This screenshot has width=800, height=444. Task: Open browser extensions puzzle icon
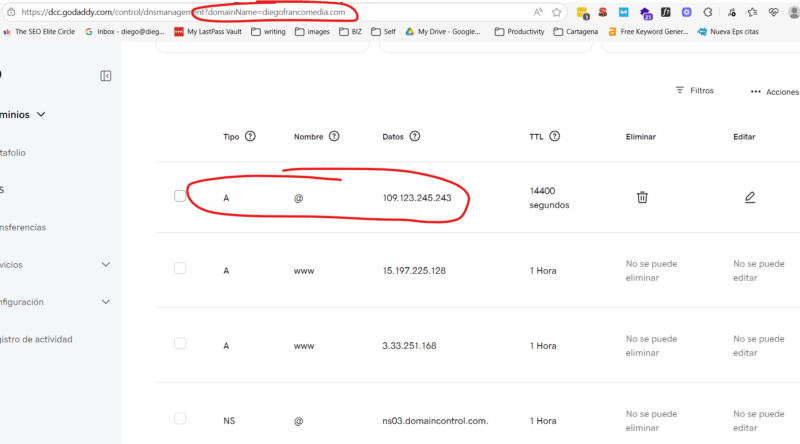708,12
